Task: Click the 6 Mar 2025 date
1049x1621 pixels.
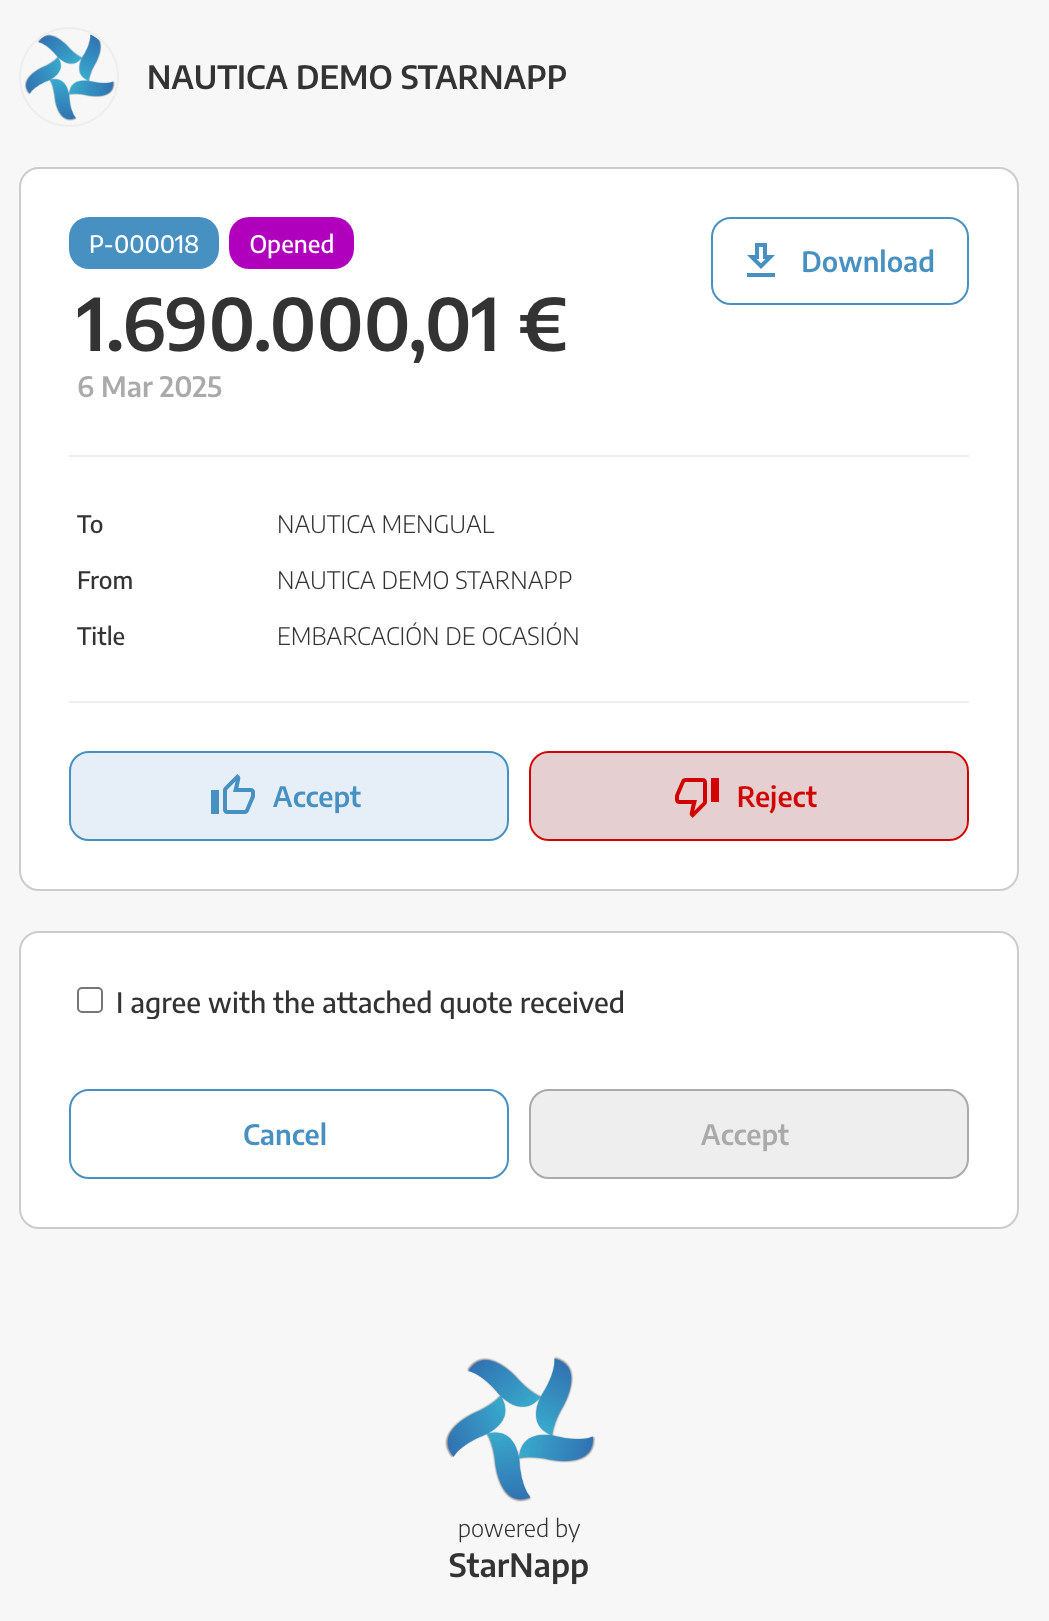Action: (x=150, y=387)
